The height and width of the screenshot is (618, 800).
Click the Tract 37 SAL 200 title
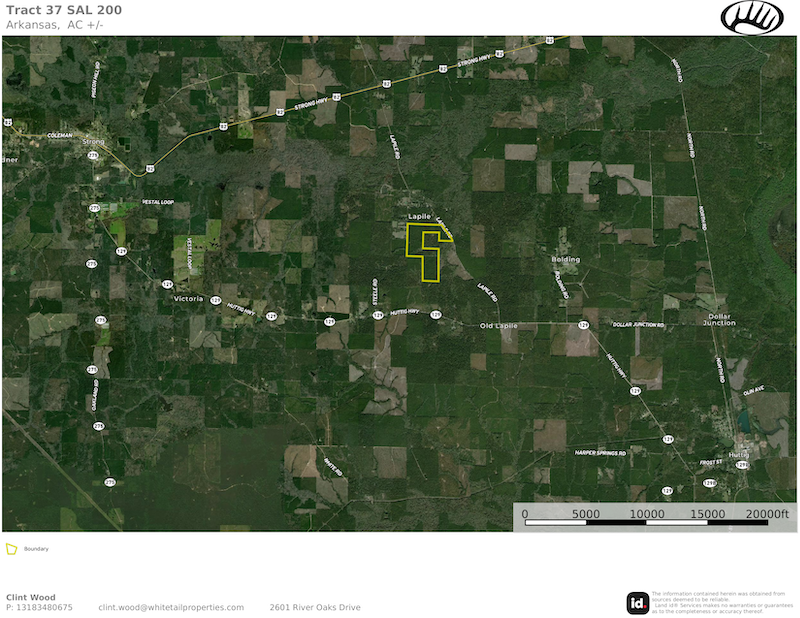click(x=53, y=10)
